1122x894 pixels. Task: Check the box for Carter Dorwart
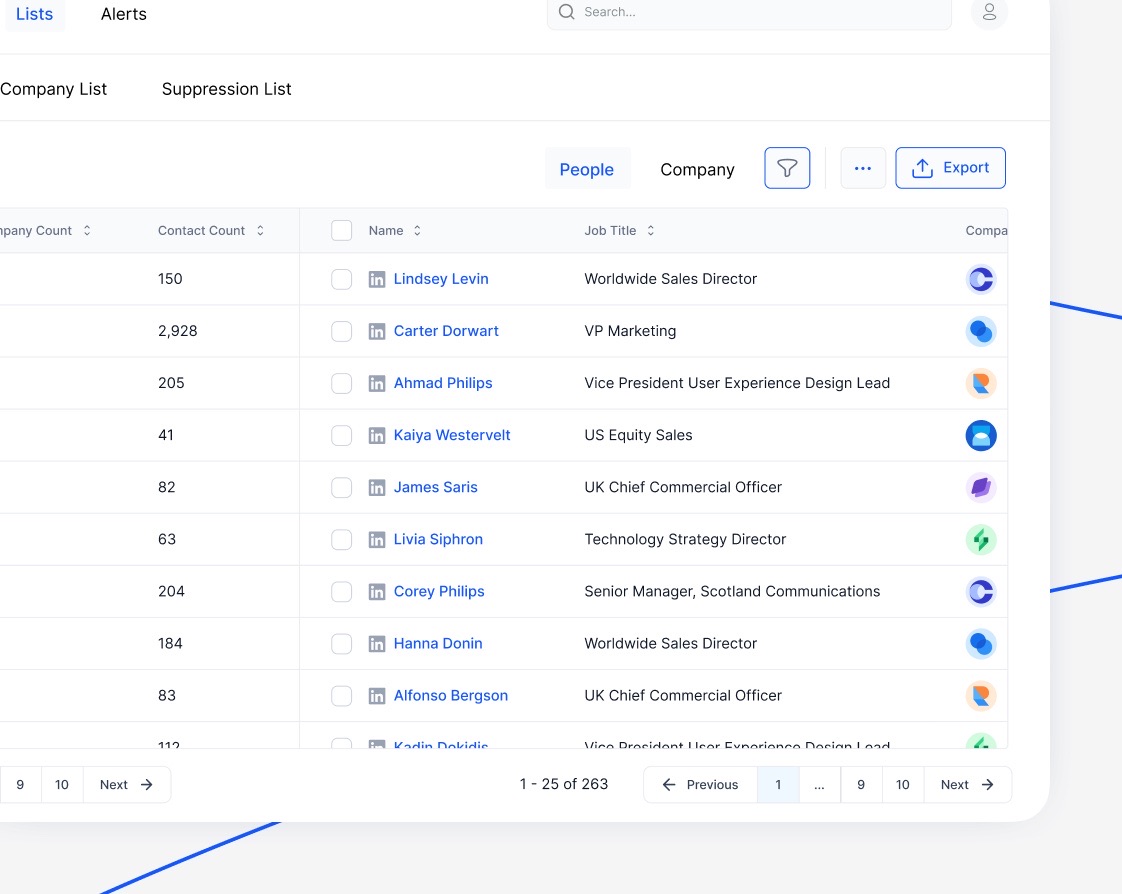coord(341,331)
